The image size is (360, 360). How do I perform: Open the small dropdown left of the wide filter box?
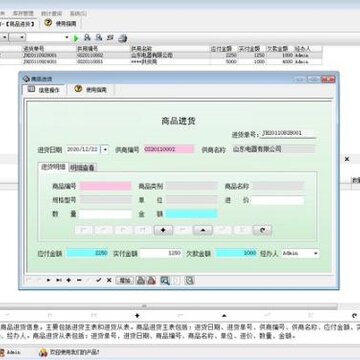tap(22, 37)
